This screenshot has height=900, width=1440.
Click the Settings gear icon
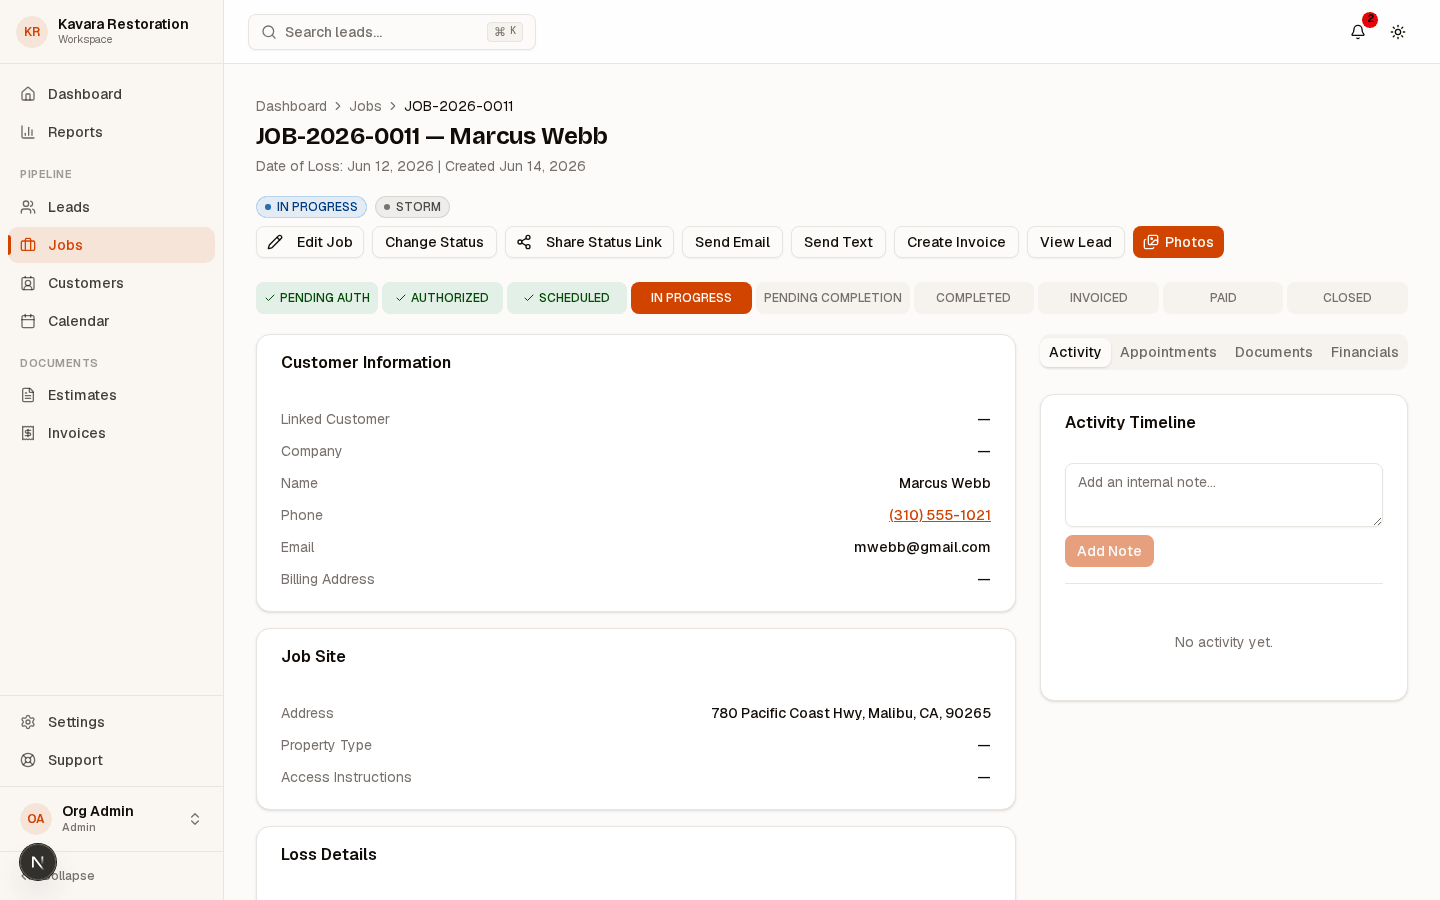(x=28, y=722)
